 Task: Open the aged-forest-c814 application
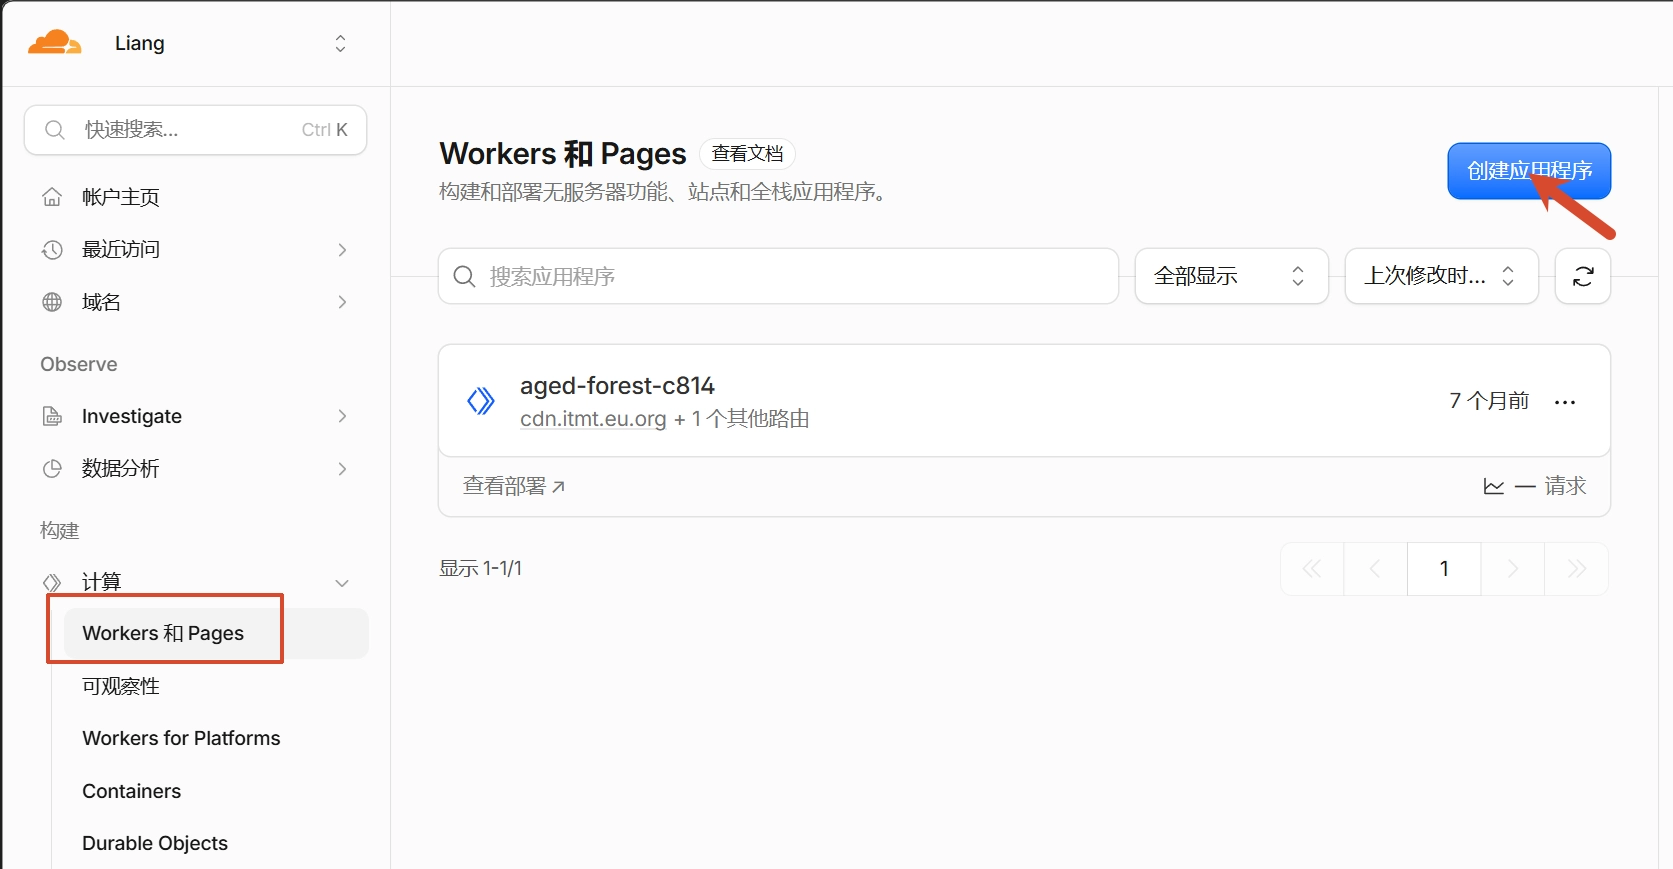click(x=617, y=386)
